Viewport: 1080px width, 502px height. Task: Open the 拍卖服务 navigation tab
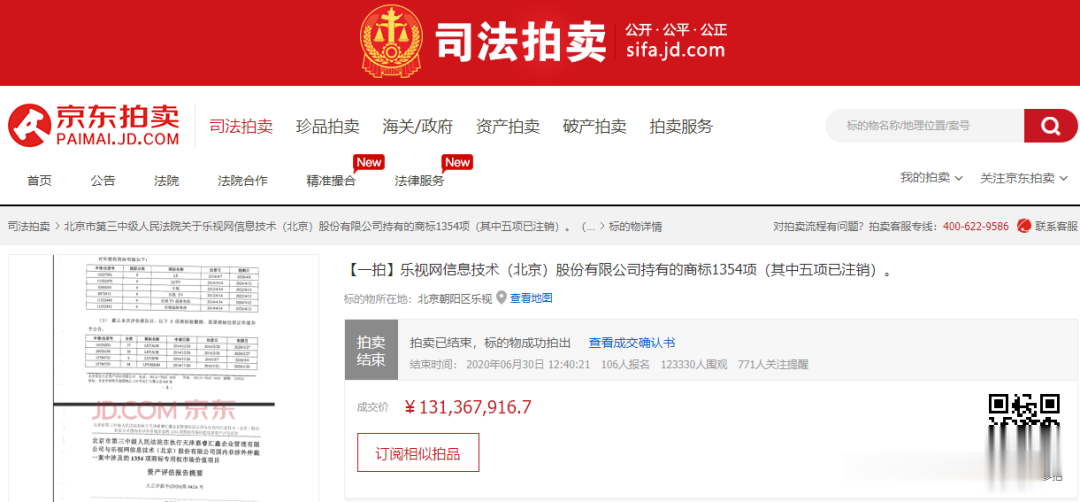[681, 126]
